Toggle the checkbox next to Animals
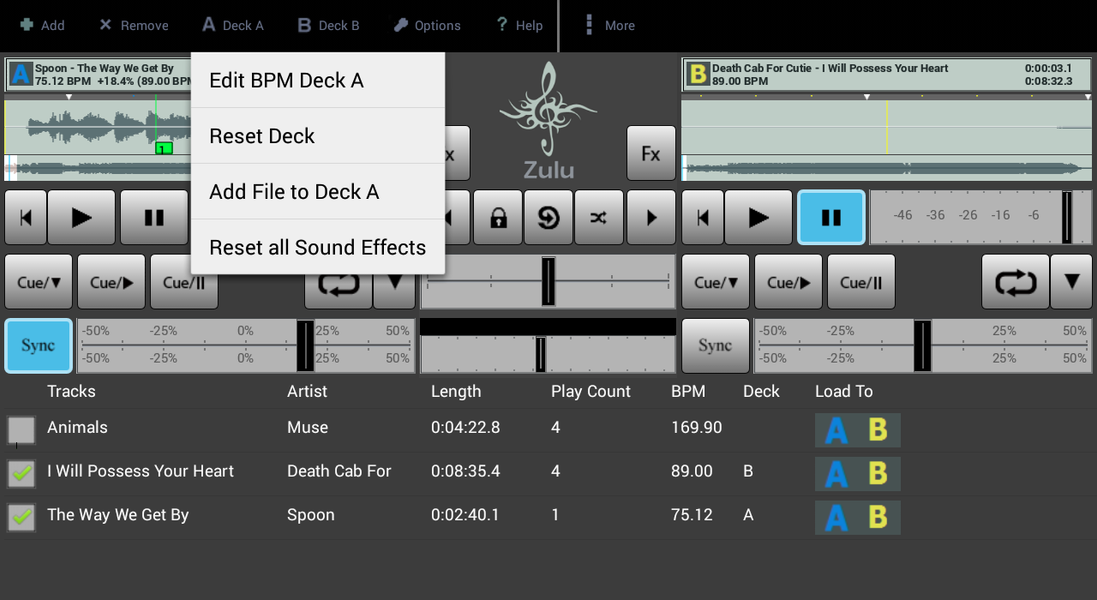This screenshot has width=1097, height=600. (x=21, y=430)
